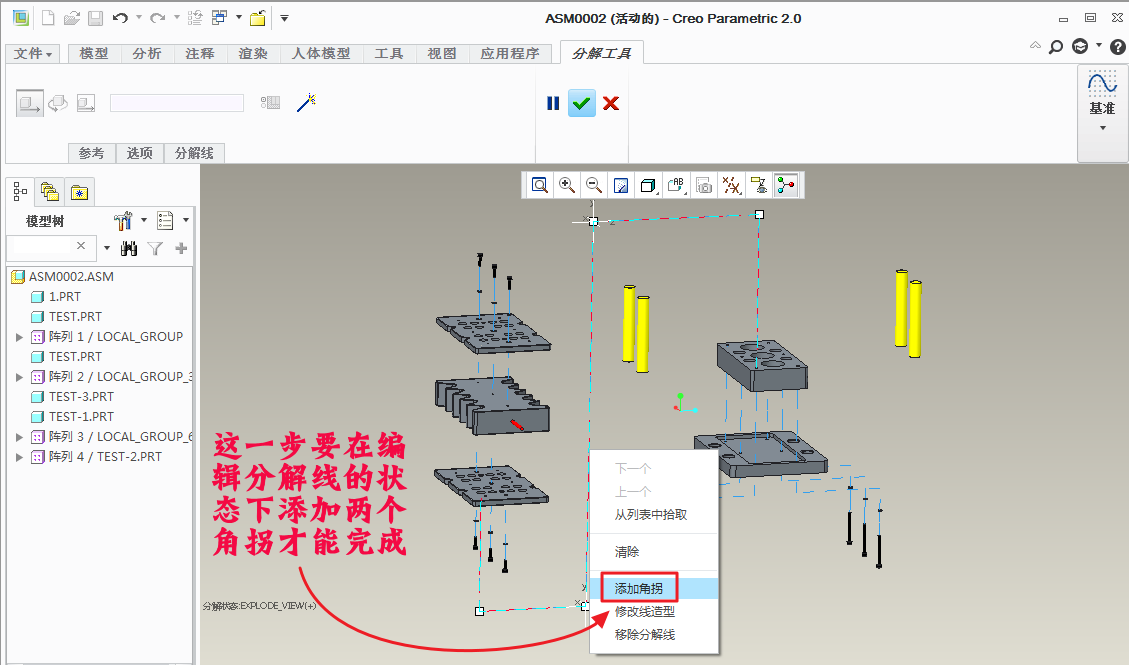The height and width of the screenshot is (665, 1129).
Task: Expand the 阵列 1 / LOCAL_GROUP tree node
Action: point(19,337)
